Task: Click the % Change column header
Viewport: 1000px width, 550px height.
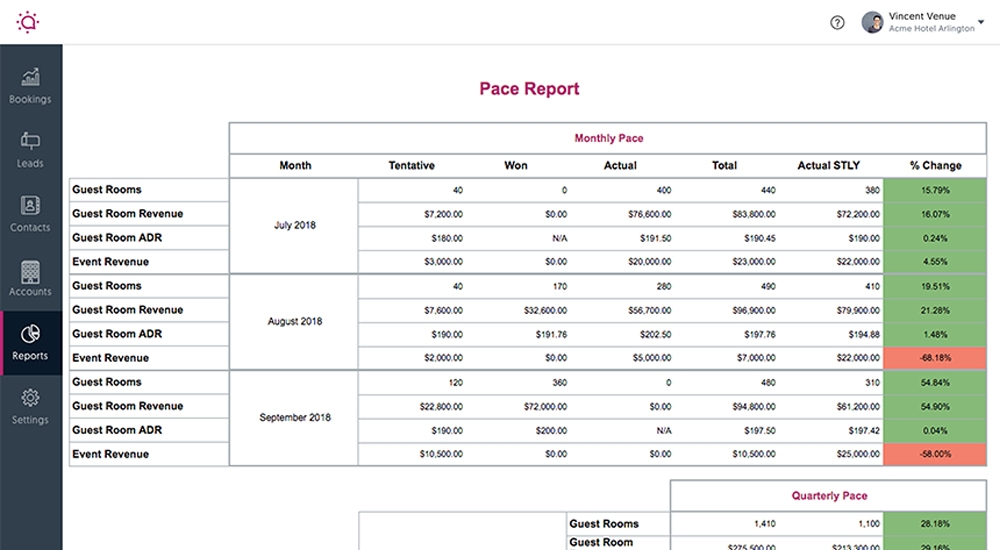Action: 935,166
